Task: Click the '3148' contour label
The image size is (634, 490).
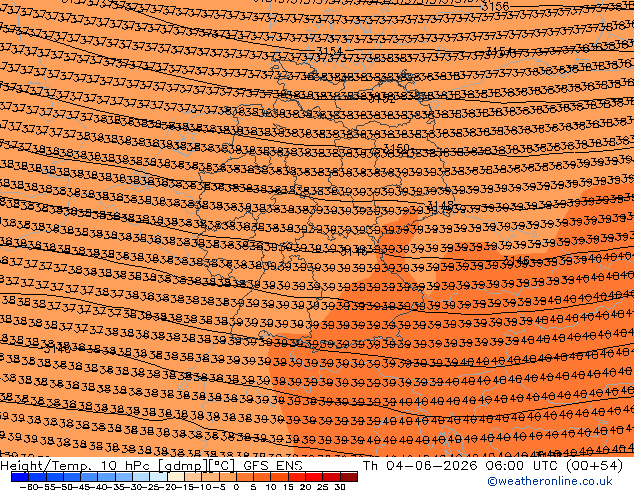Action: click(441, 205)
